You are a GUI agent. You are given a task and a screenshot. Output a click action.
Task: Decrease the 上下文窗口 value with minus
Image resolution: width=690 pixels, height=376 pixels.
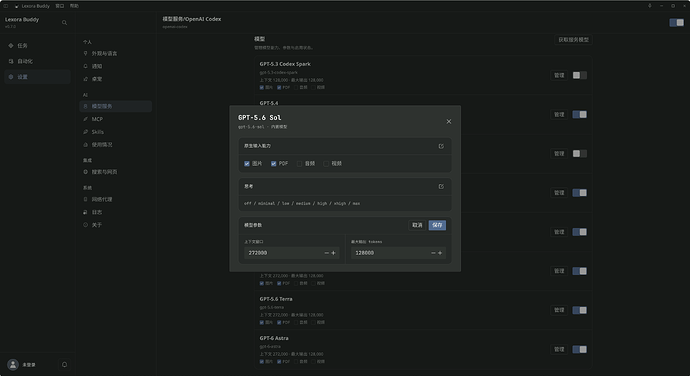coord(327,253)
